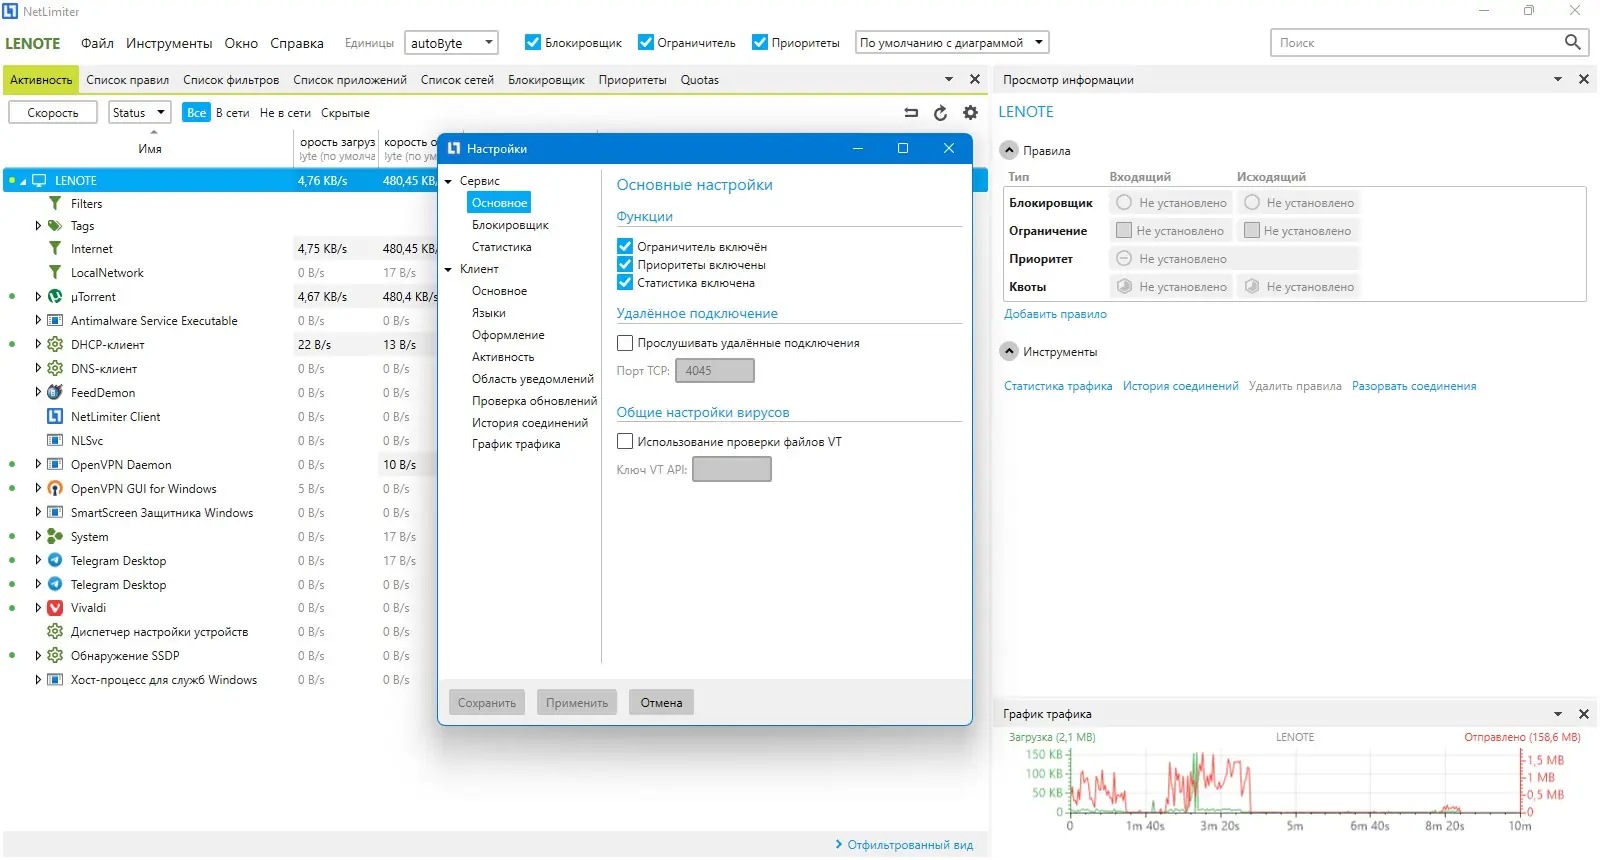Viewport: 1600px width, 860px height.
Task: Click the Разорвать соединения link
Action: coord(1414,386)
